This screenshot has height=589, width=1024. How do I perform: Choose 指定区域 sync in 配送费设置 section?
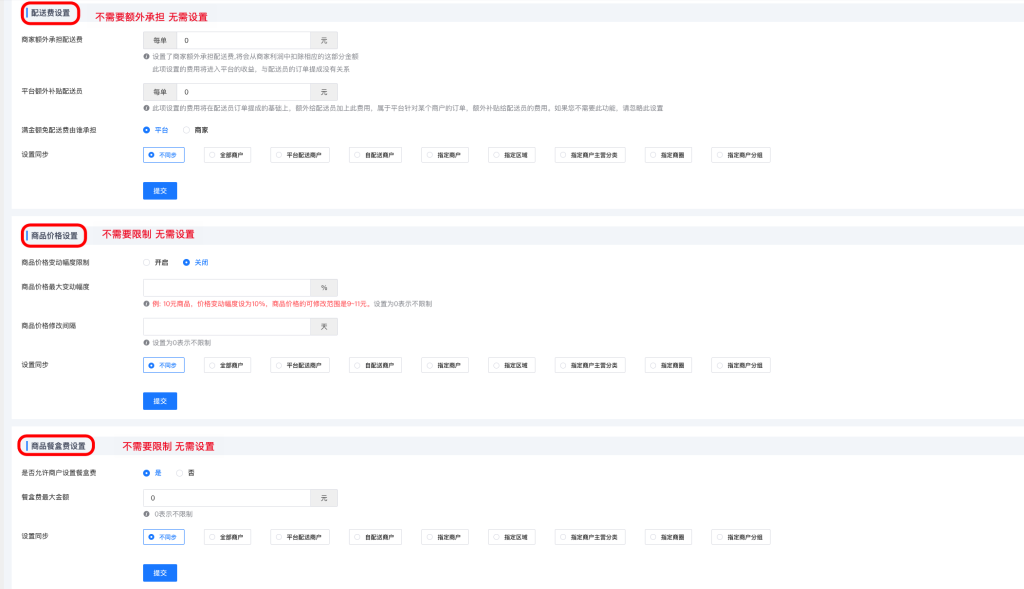514,155
